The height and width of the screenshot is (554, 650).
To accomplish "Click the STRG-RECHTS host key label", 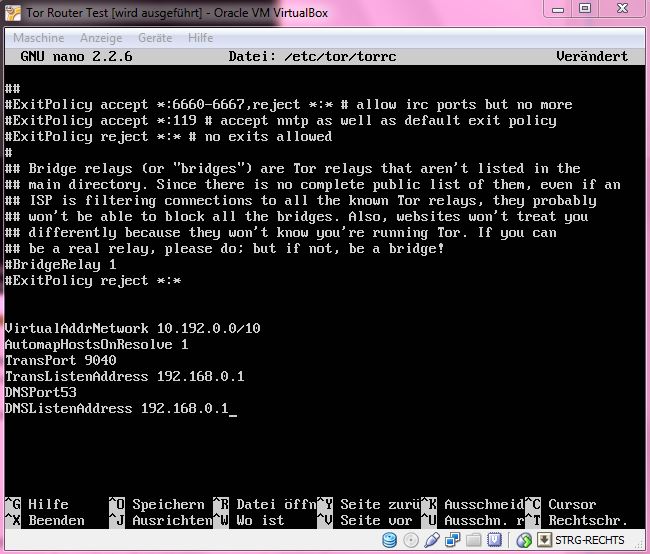I will point(589,540).
